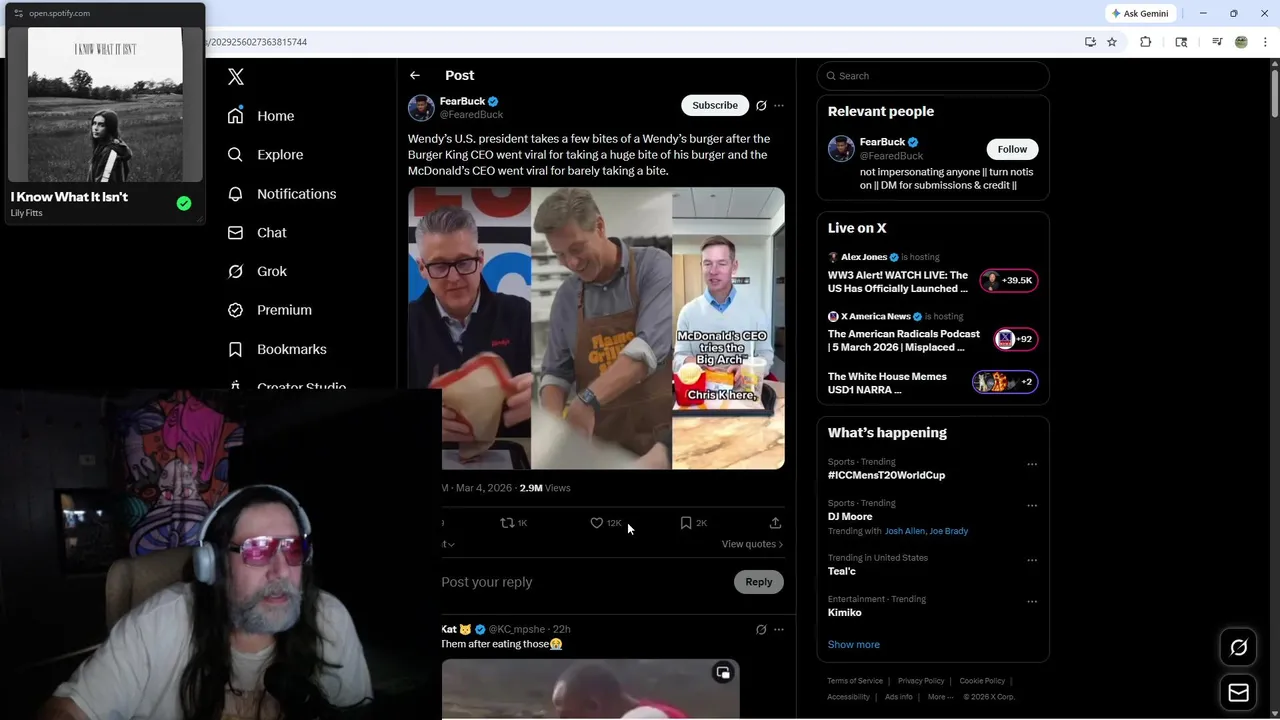Click Spotify album art thumbnail
The image size is (1280, 720).
pyautogui.click(x=105, y=104)
